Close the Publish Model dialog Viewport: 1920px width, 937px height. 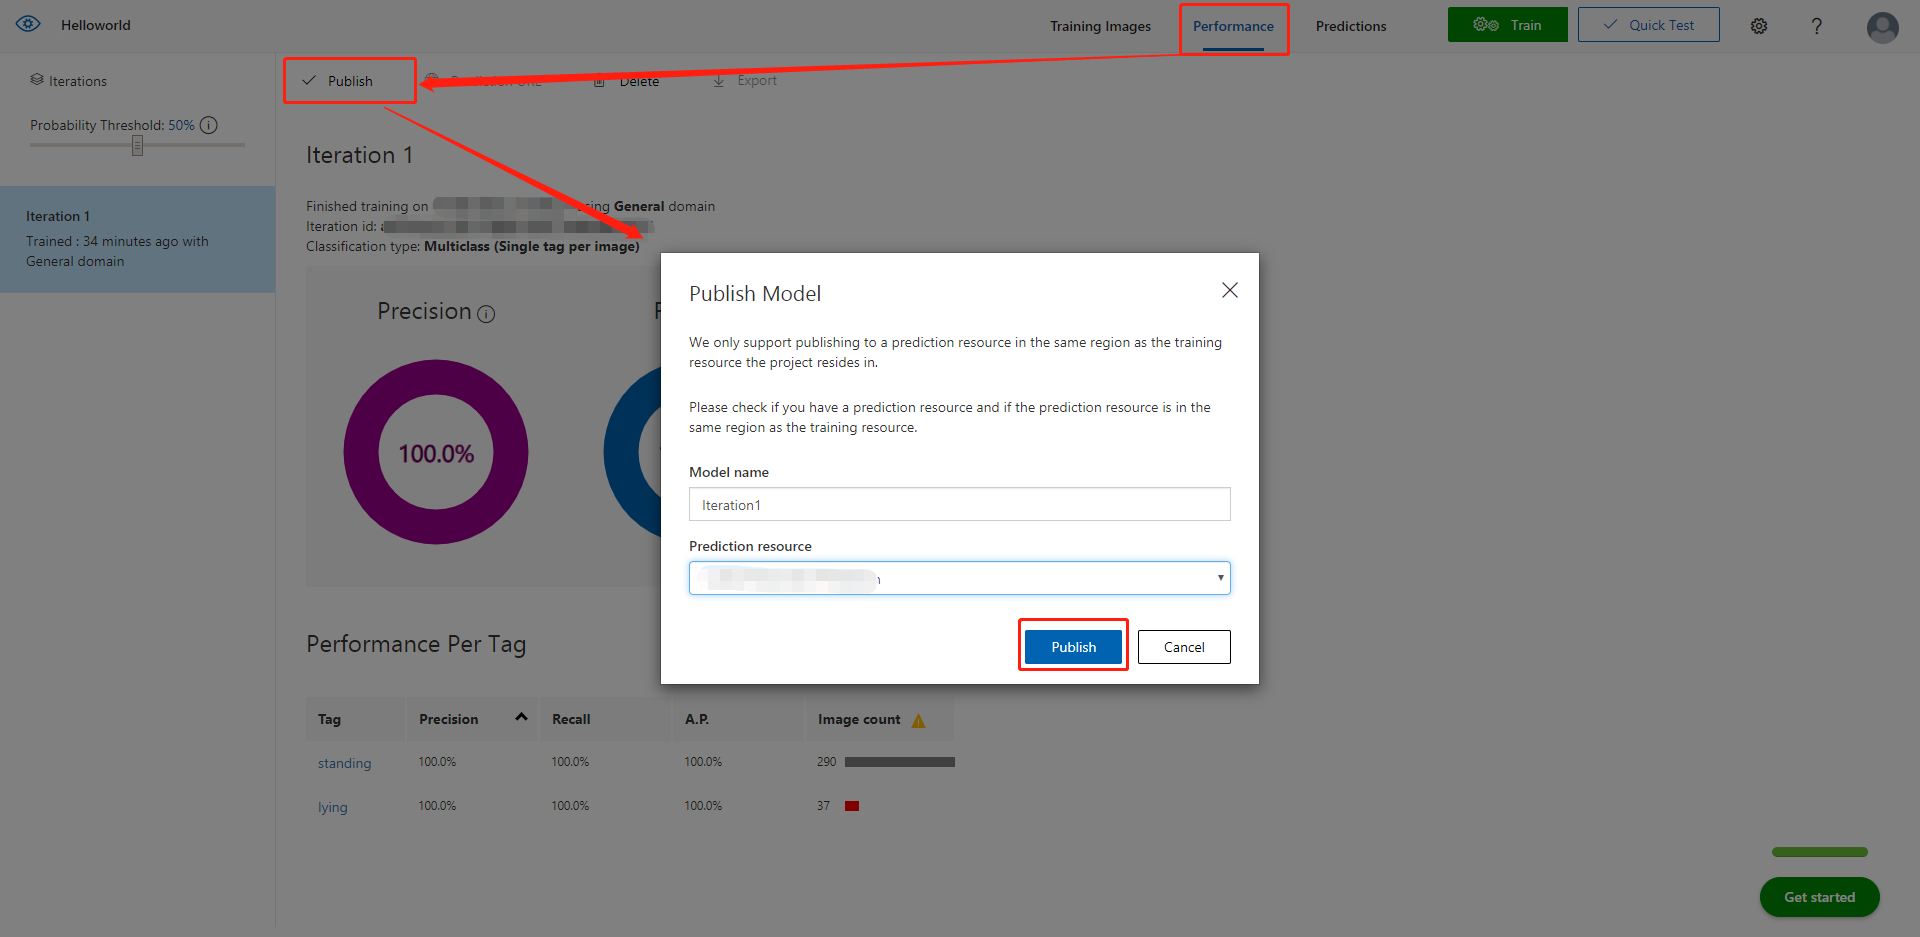point(1229,290)
